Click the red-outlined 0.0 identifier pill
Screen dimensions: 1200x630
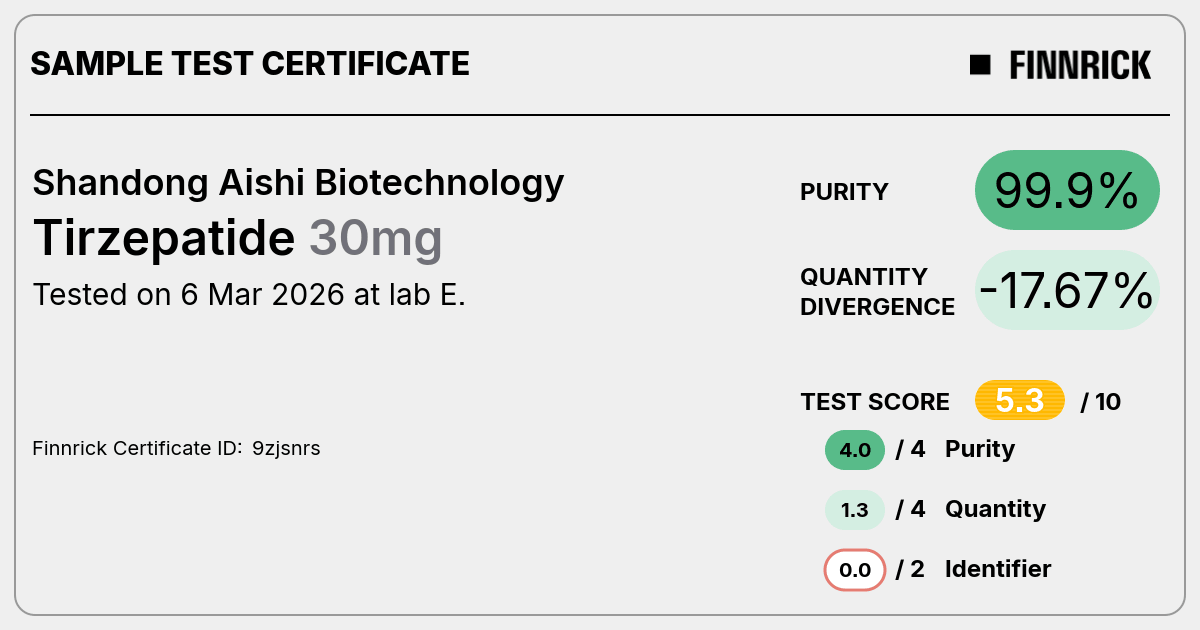pos(855,570)
